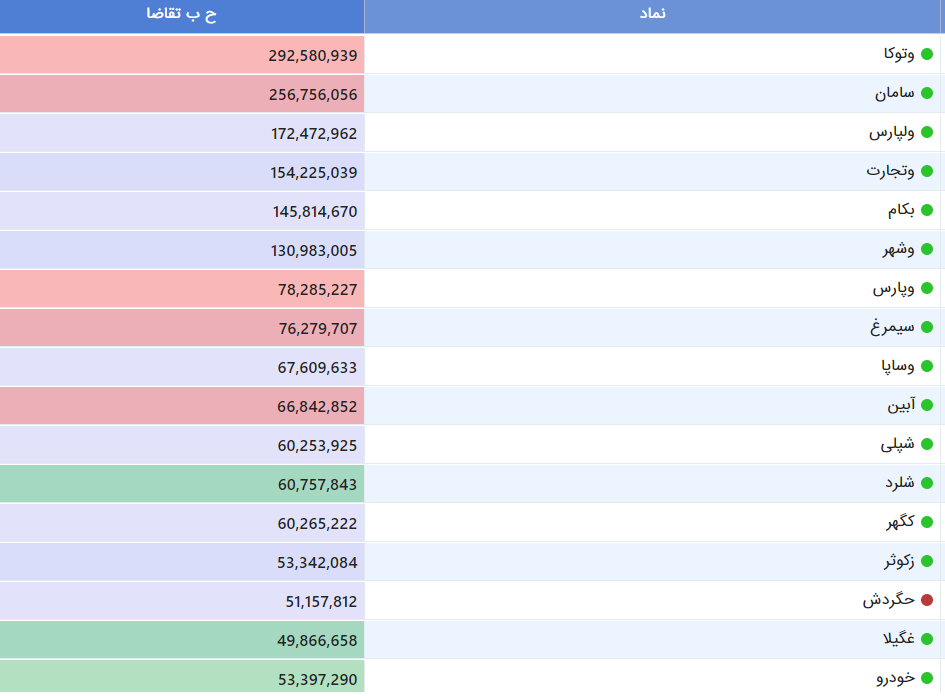Select the value 51,157,812
945x696 pixels.
pyautogui.click(x=321, y=601)
